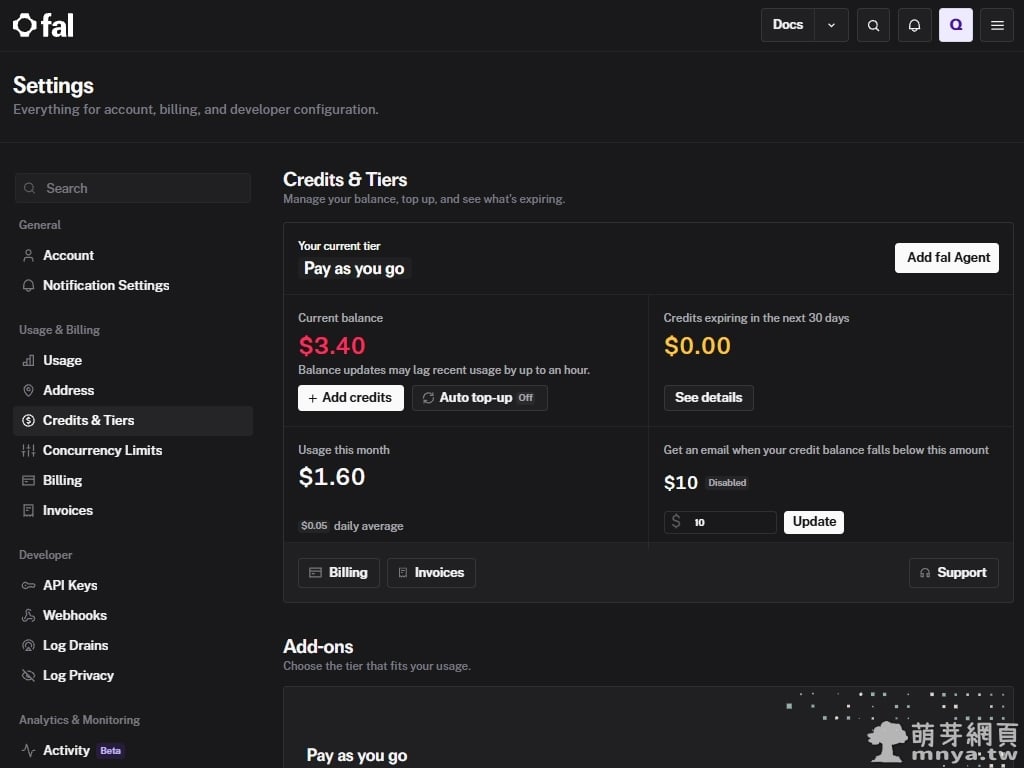
Task: Open Concurrency Limits in sidebar
Action: [133, 451]
